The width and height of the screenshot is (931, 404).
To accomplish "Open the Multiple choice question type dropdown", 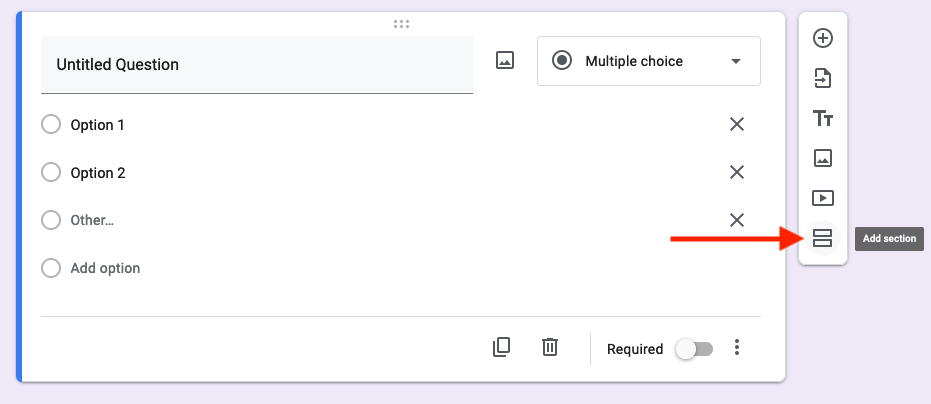I will pos(648,61).
